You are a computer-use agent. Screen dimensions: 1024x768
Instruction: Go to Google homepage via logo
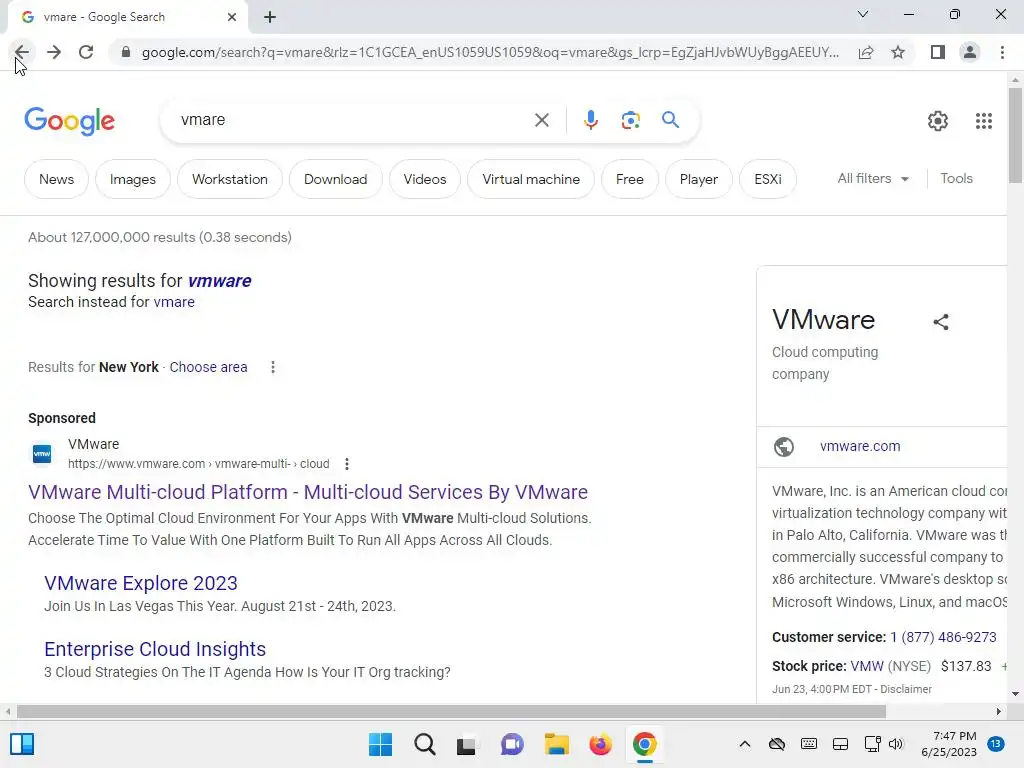(69, 121)
